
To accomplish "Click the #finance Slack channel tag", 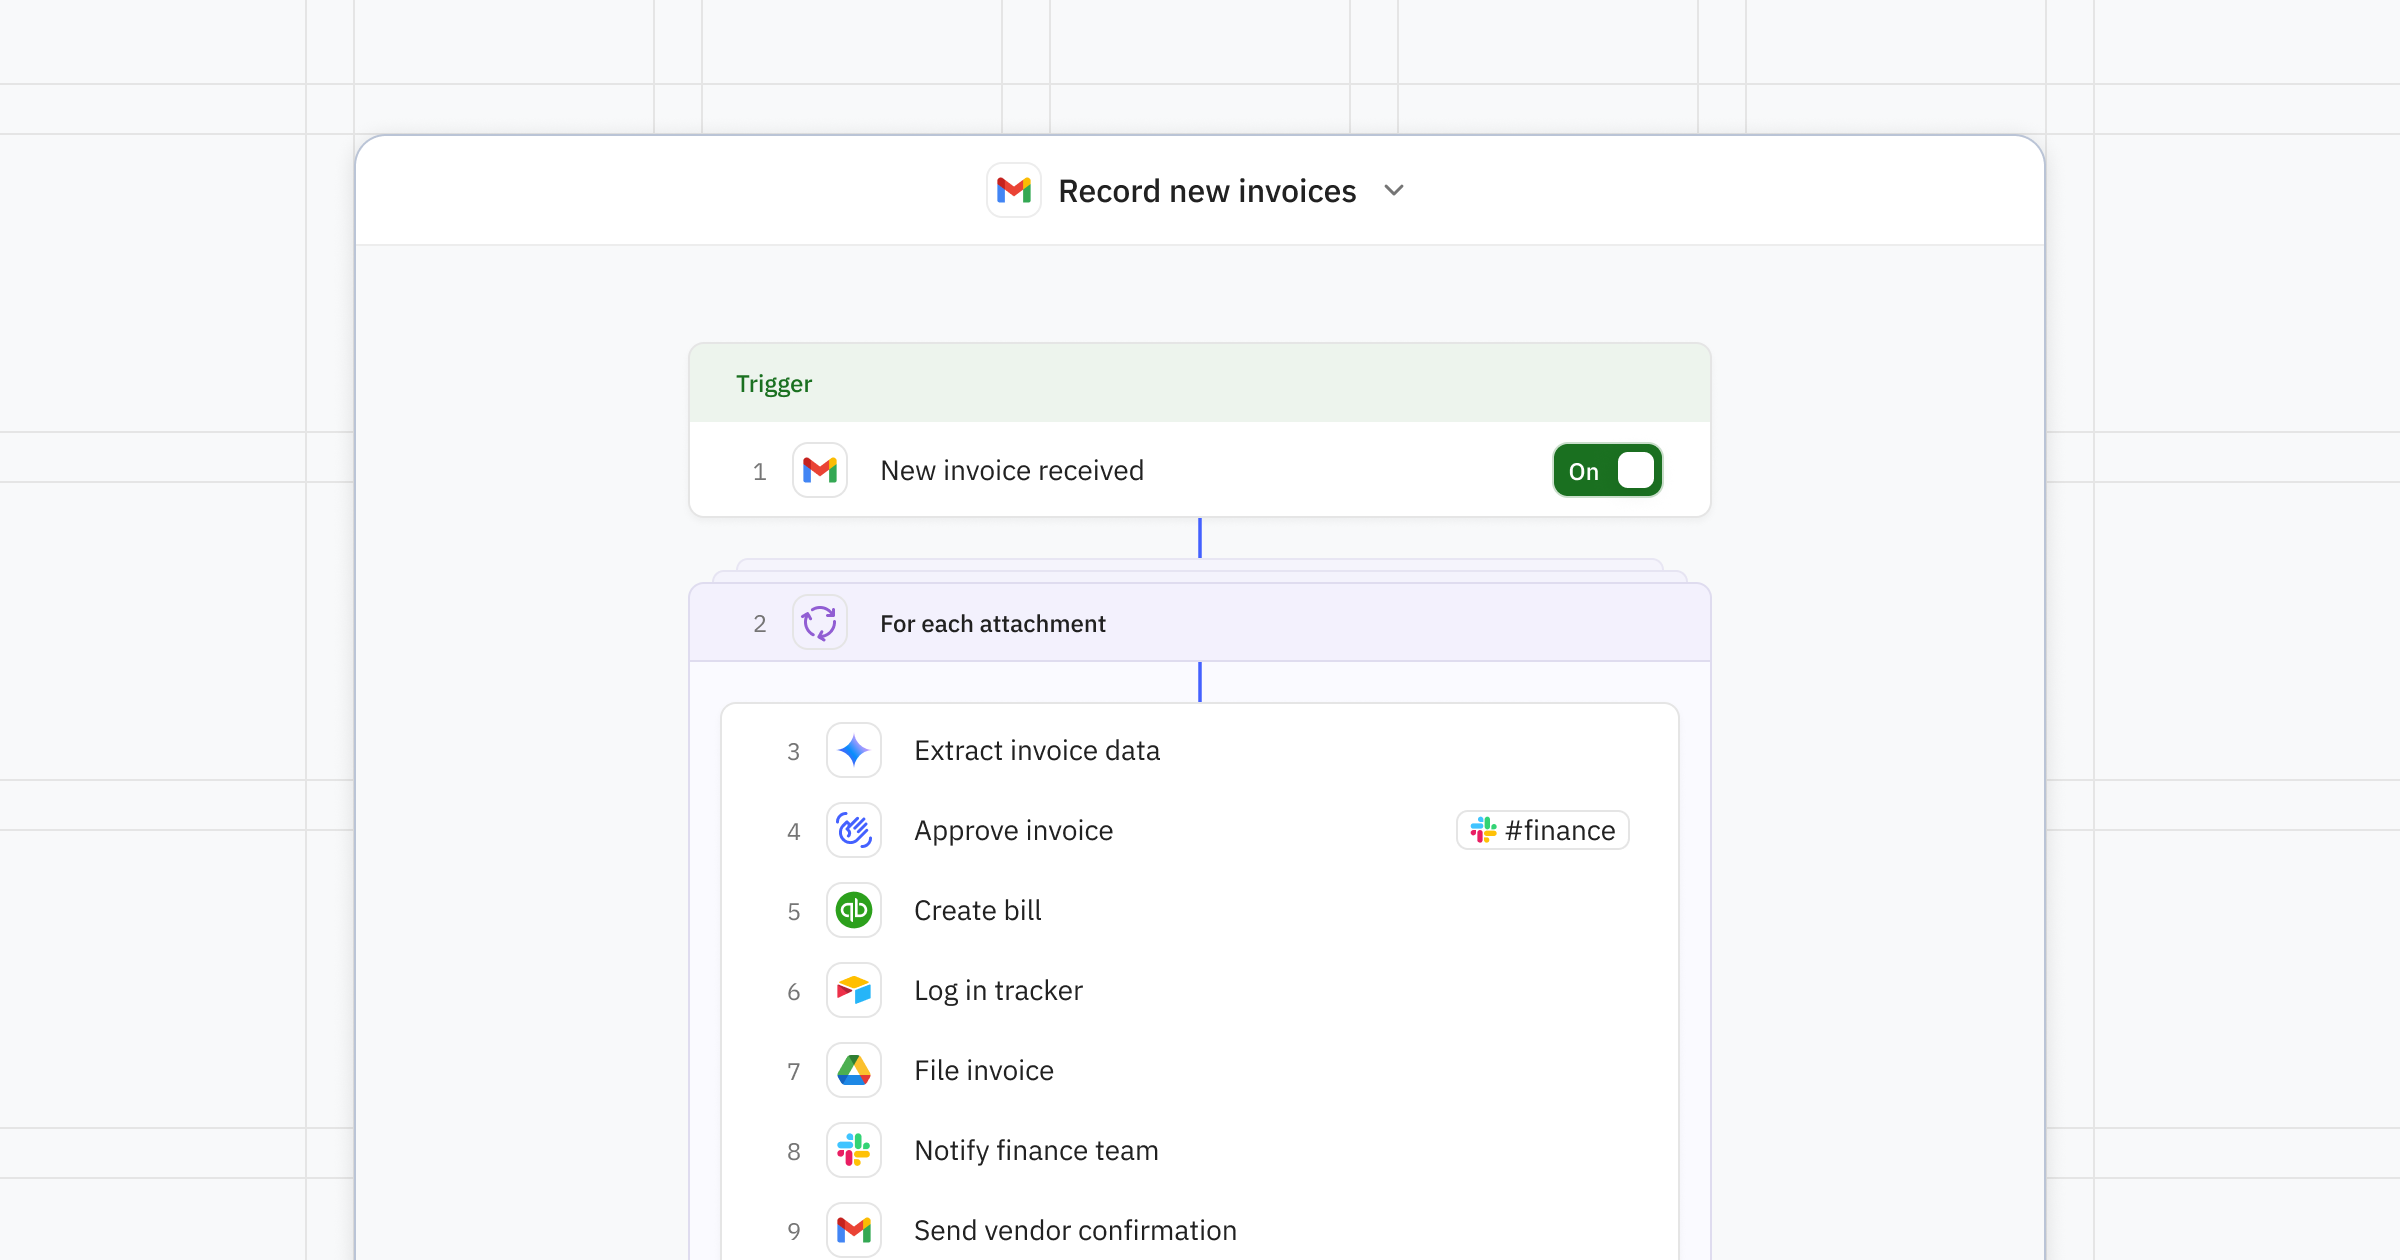I will [x=1543, y=830].
